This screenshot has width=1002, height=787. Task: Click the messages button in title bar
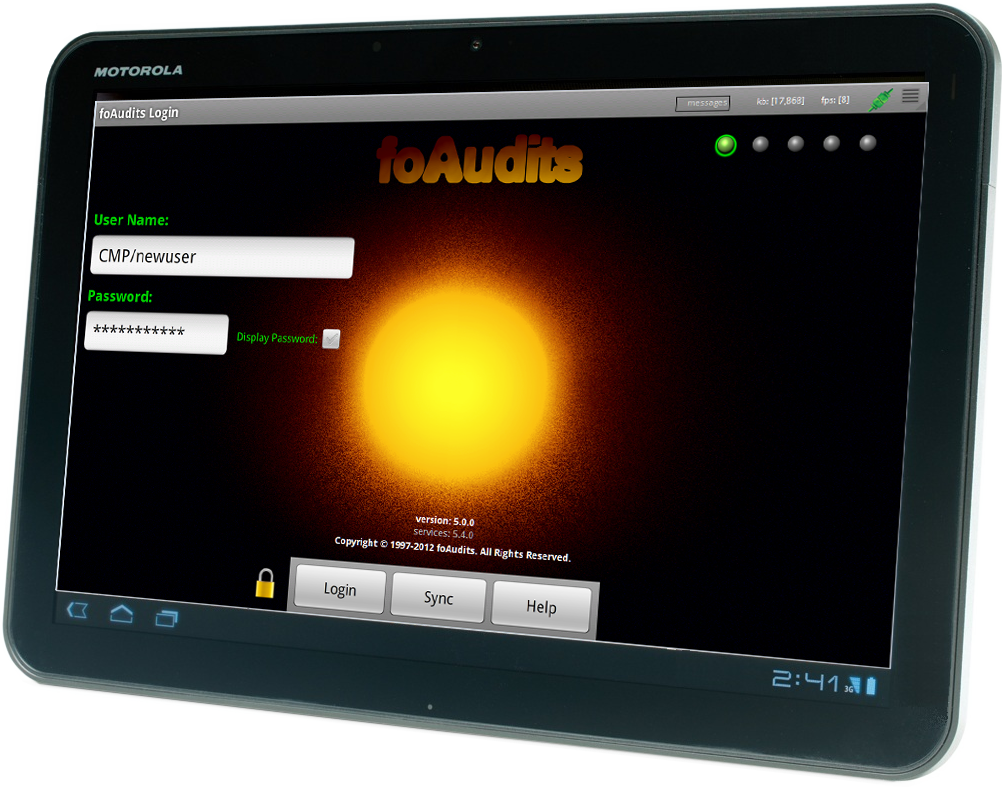coord(703,103)
